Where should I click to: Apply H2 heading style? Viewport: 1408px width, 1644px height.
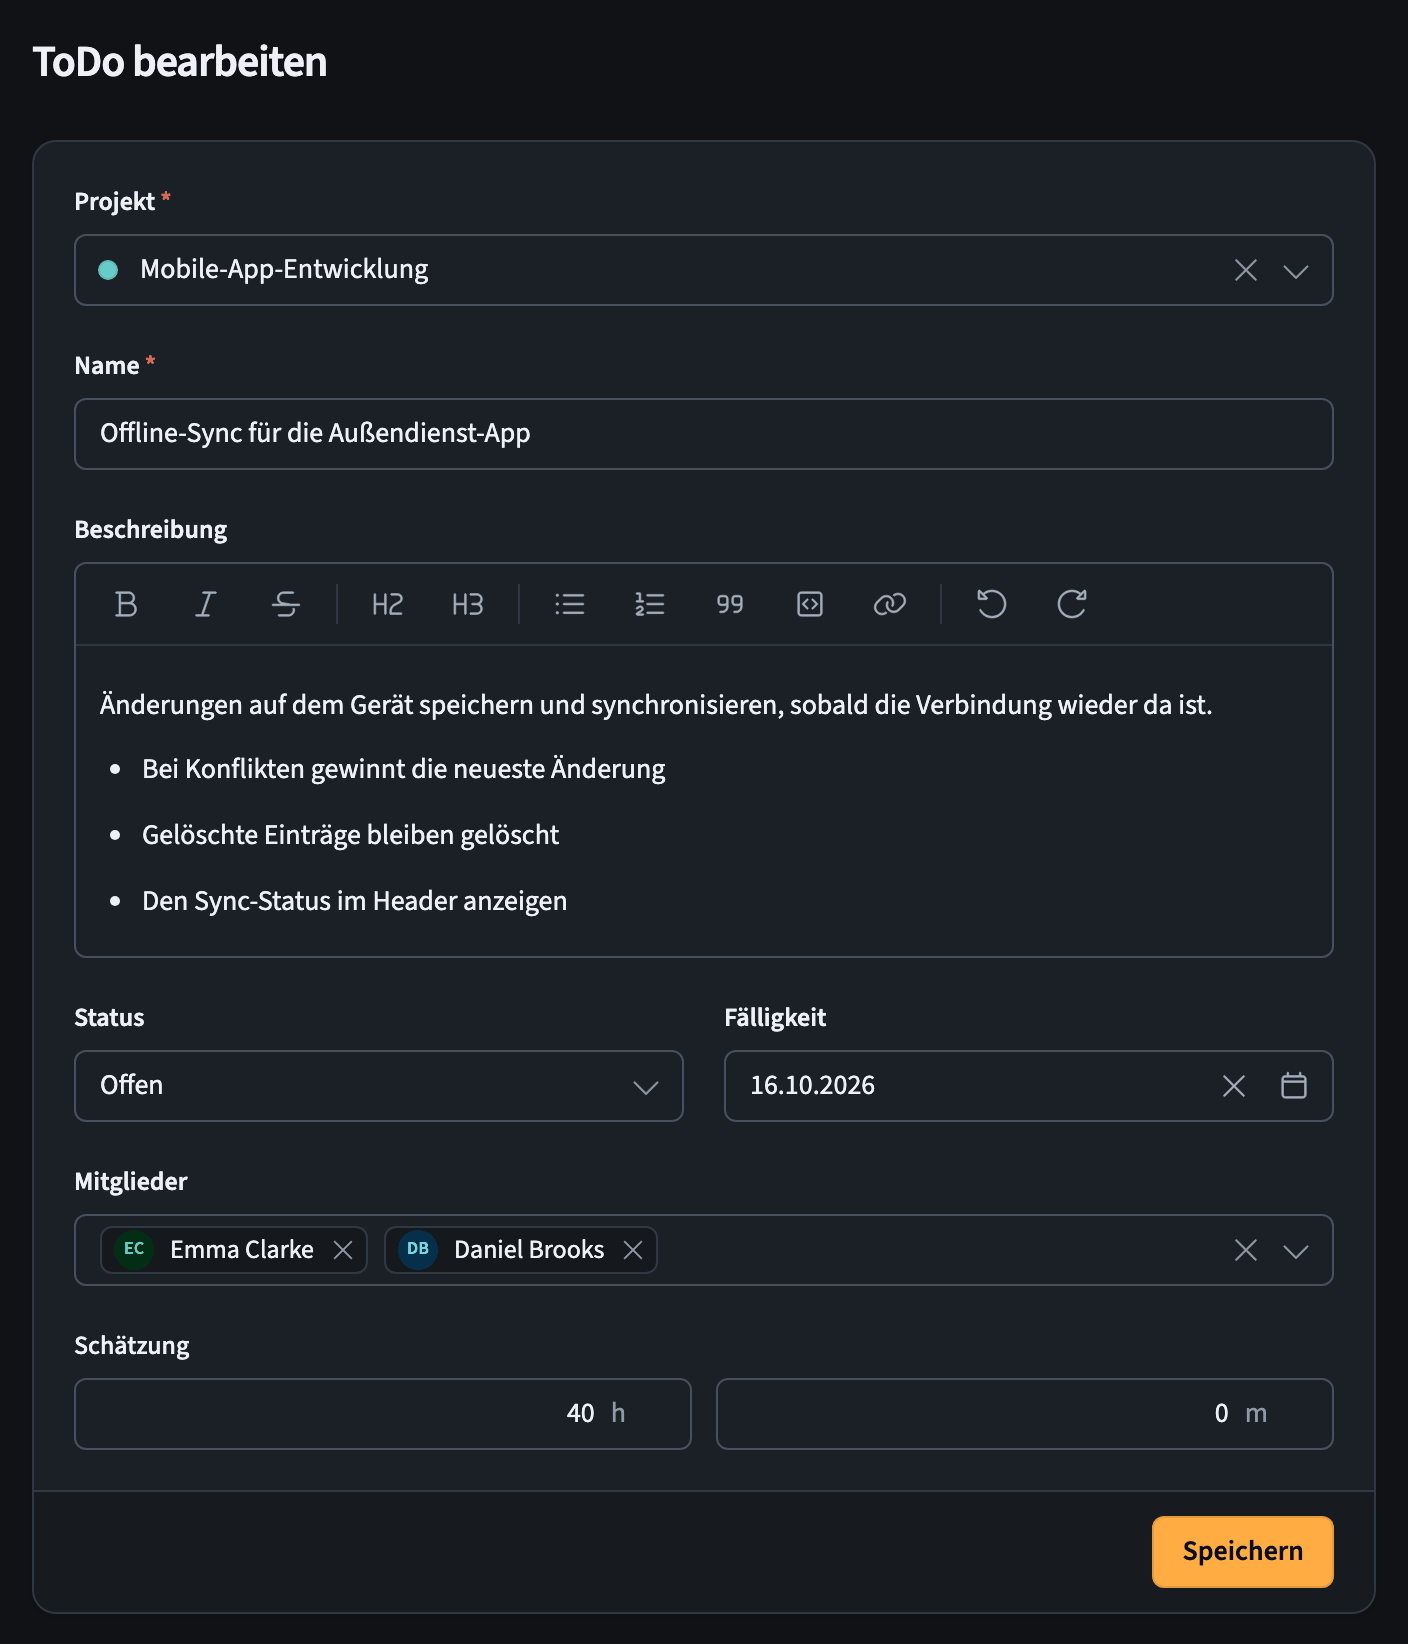(387, 604)
